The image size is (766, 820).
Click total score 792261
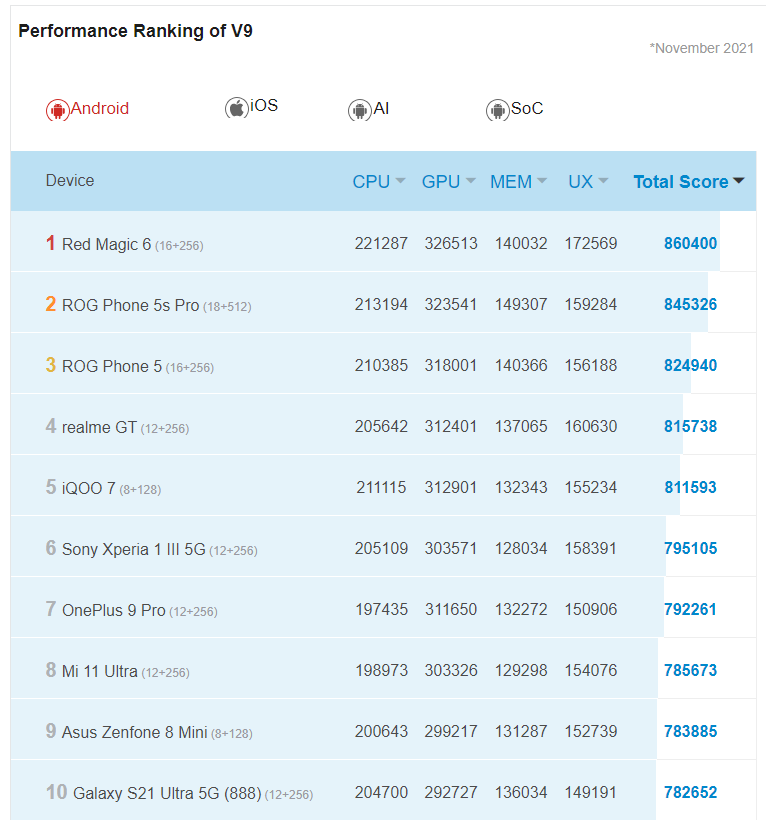point(690,609)
